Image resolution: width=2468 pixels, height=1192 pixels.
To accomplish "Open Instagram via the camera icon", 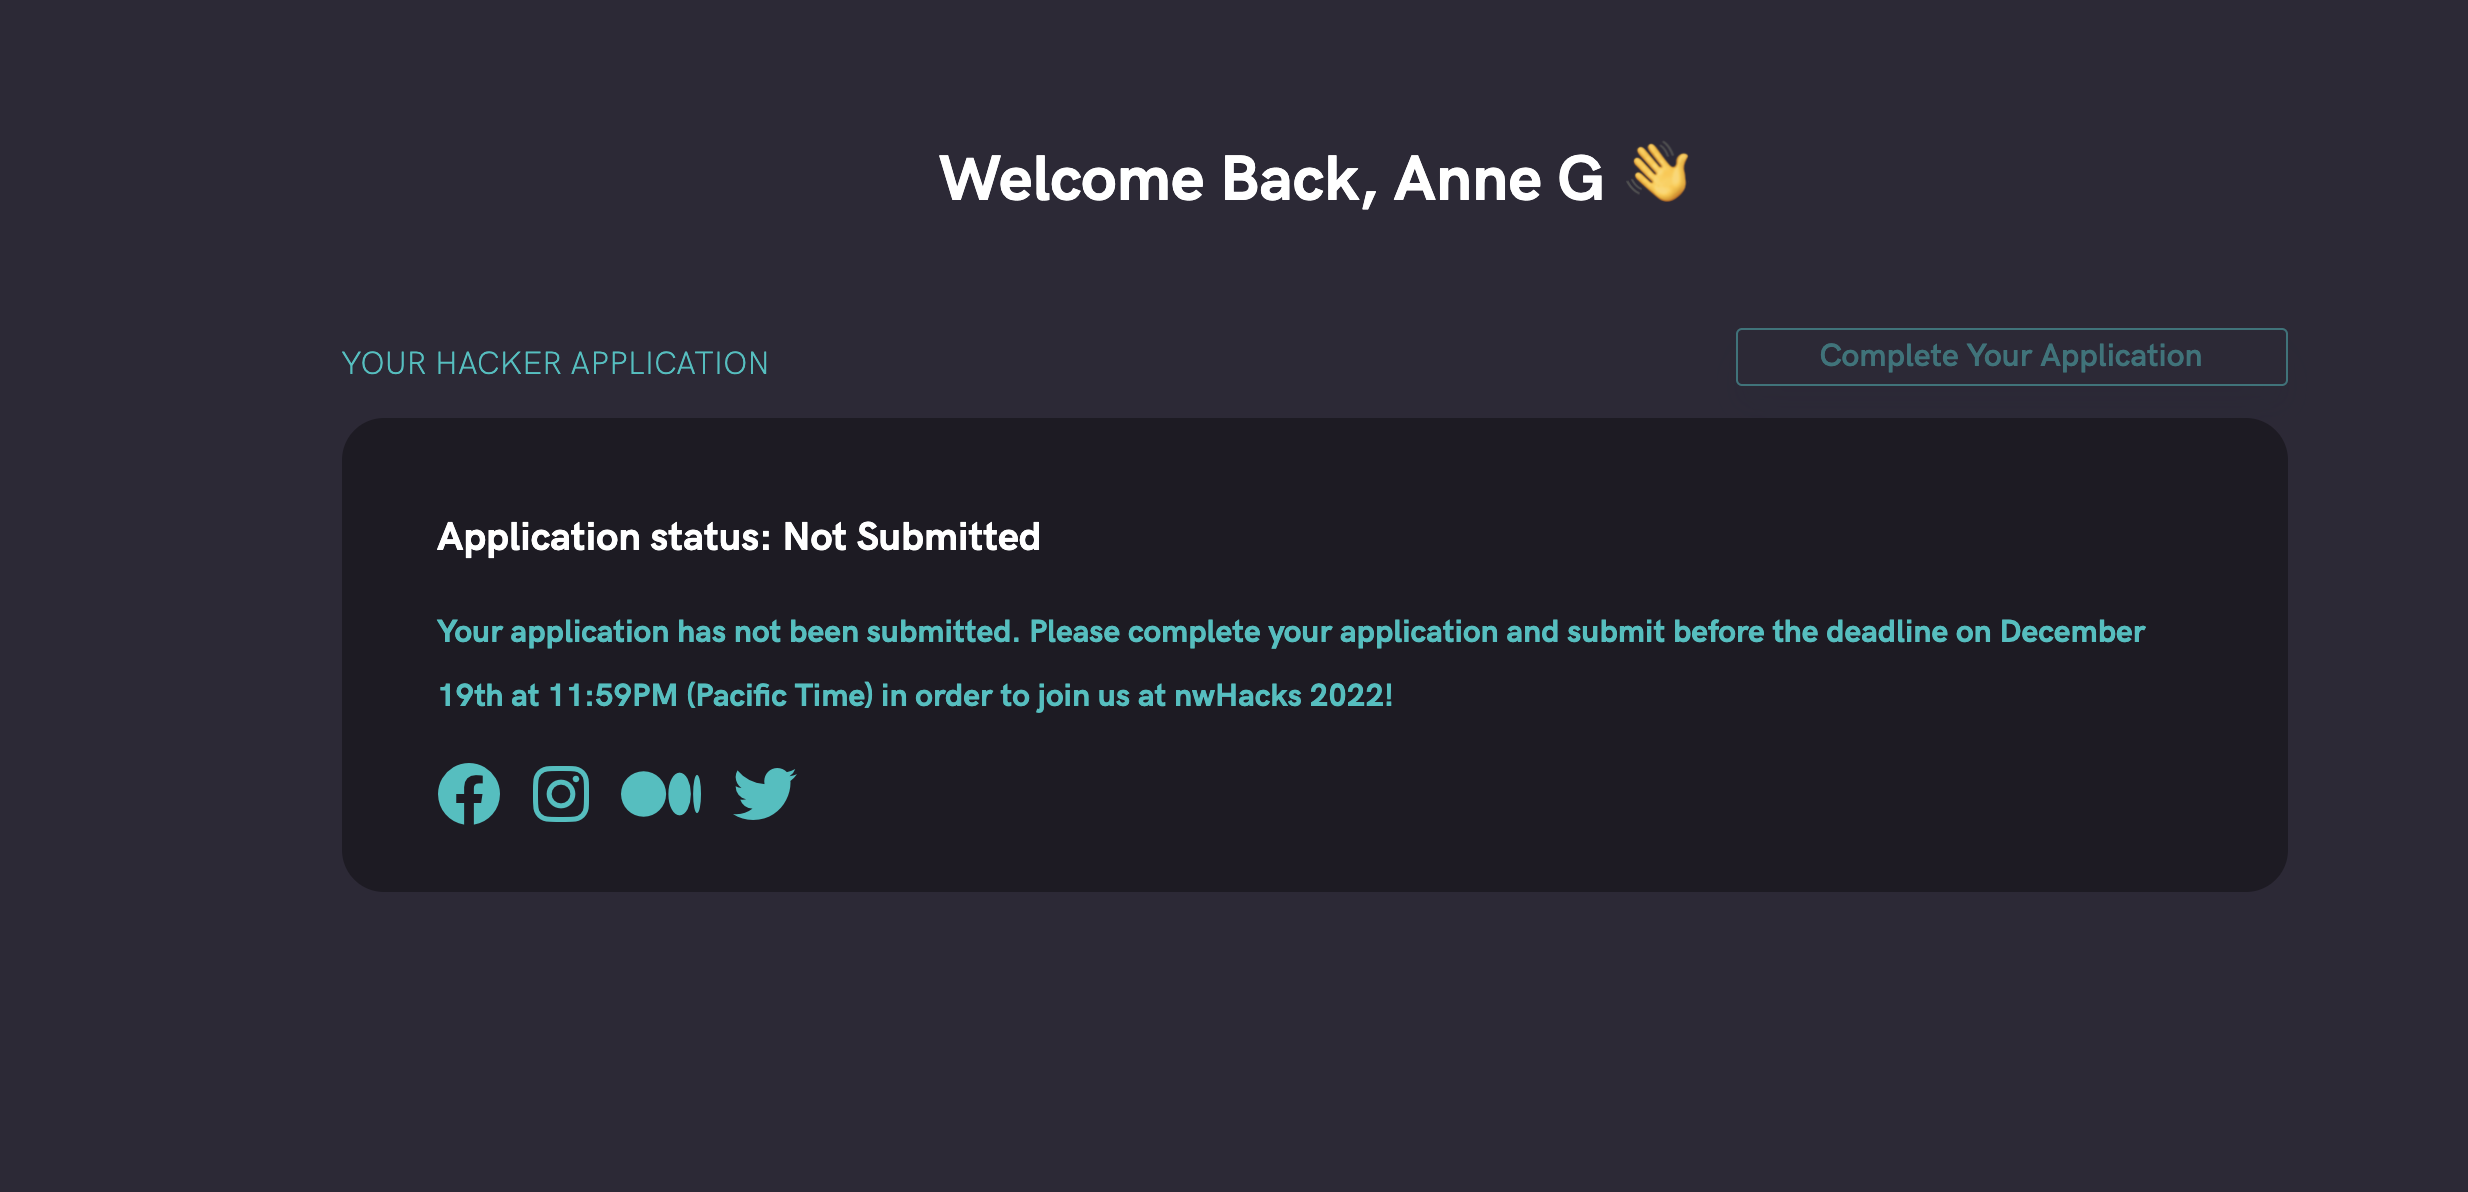I will (561, 793).
